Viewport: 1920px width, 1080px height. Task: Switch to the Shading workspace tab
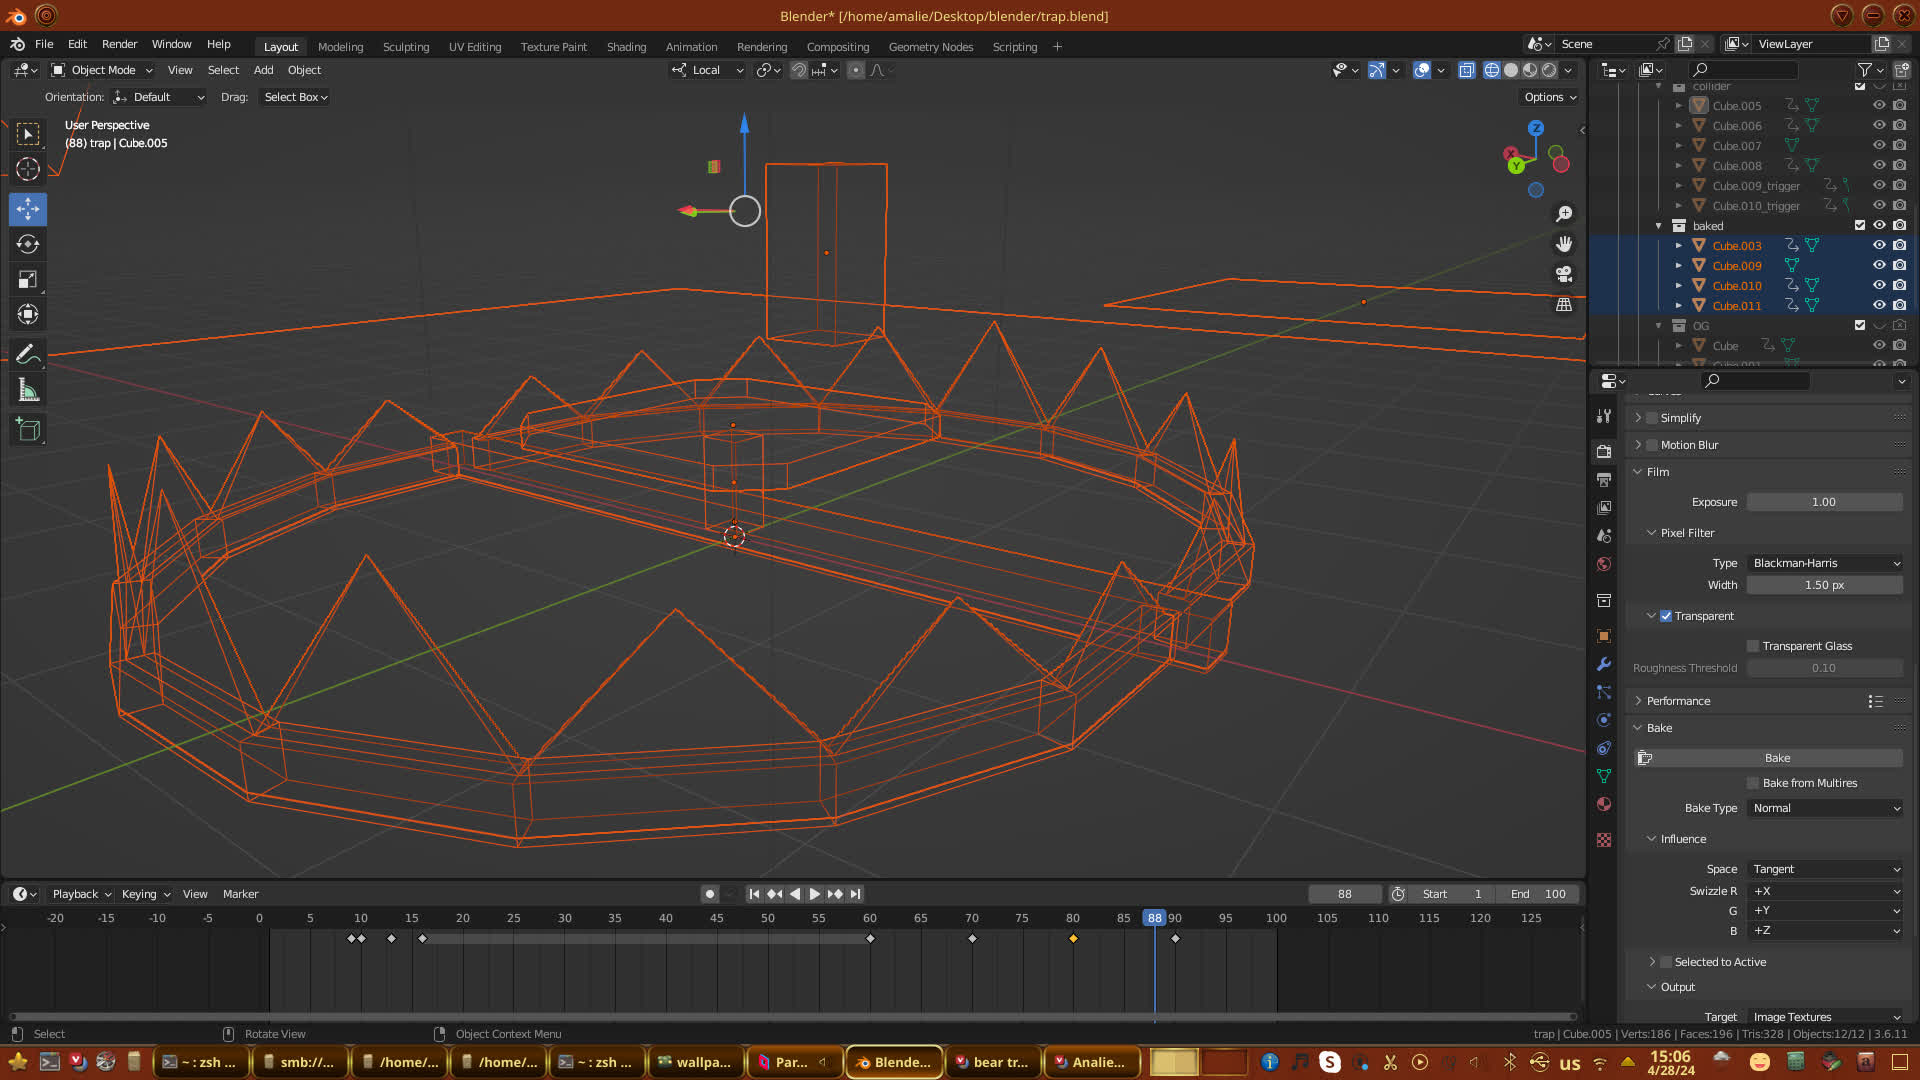(x=626, y=47)
